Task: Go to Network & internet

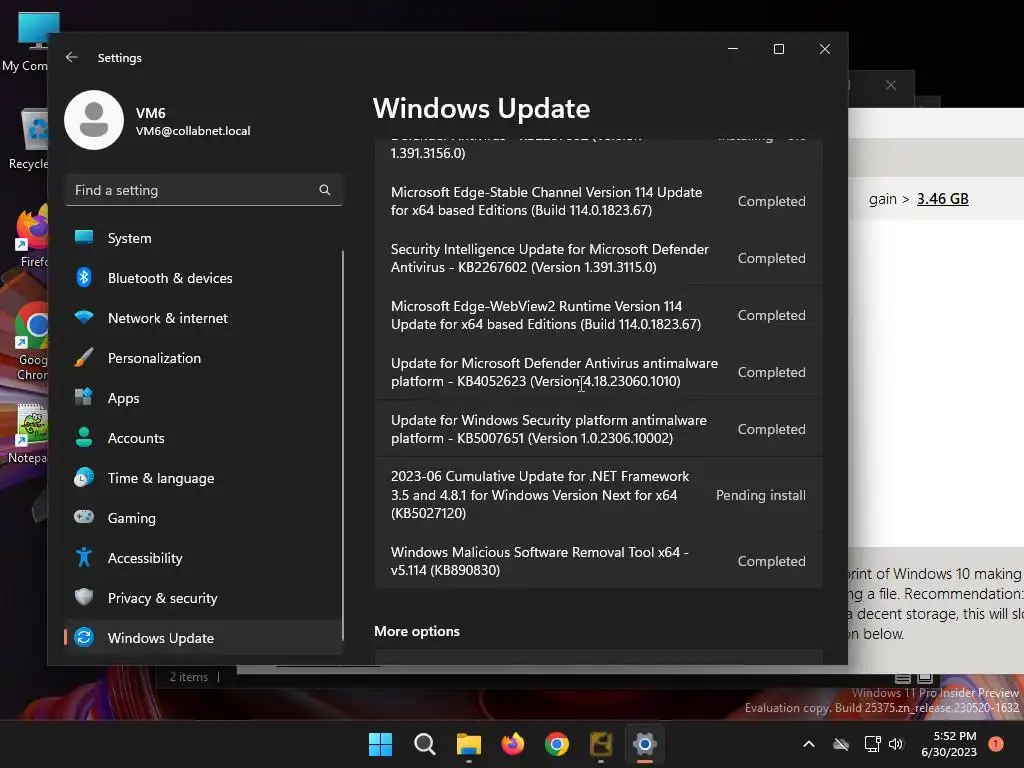Action: [x=203, y=318]
